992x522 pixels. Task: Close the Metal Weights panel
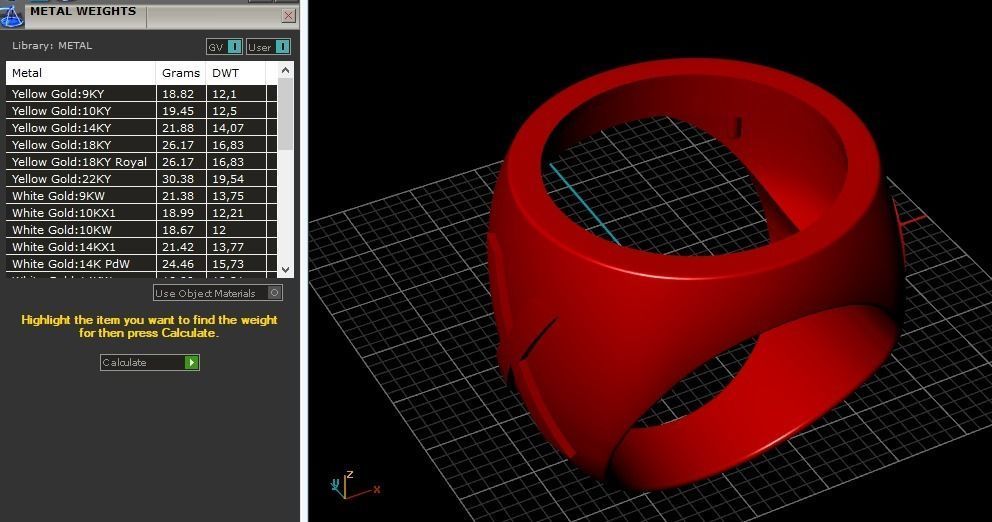point(288,16)
